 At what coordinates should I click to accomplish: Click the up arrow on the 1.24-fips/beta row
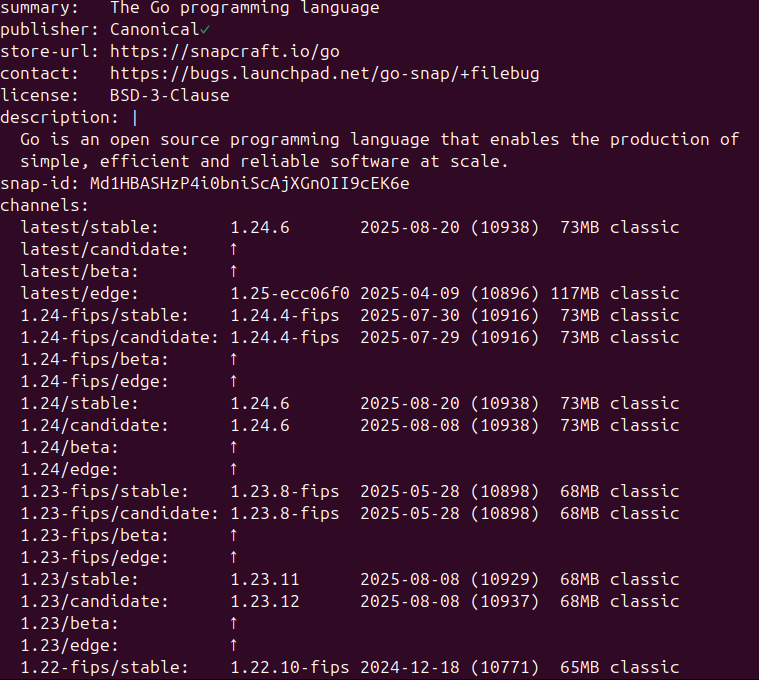coord(234,359)
